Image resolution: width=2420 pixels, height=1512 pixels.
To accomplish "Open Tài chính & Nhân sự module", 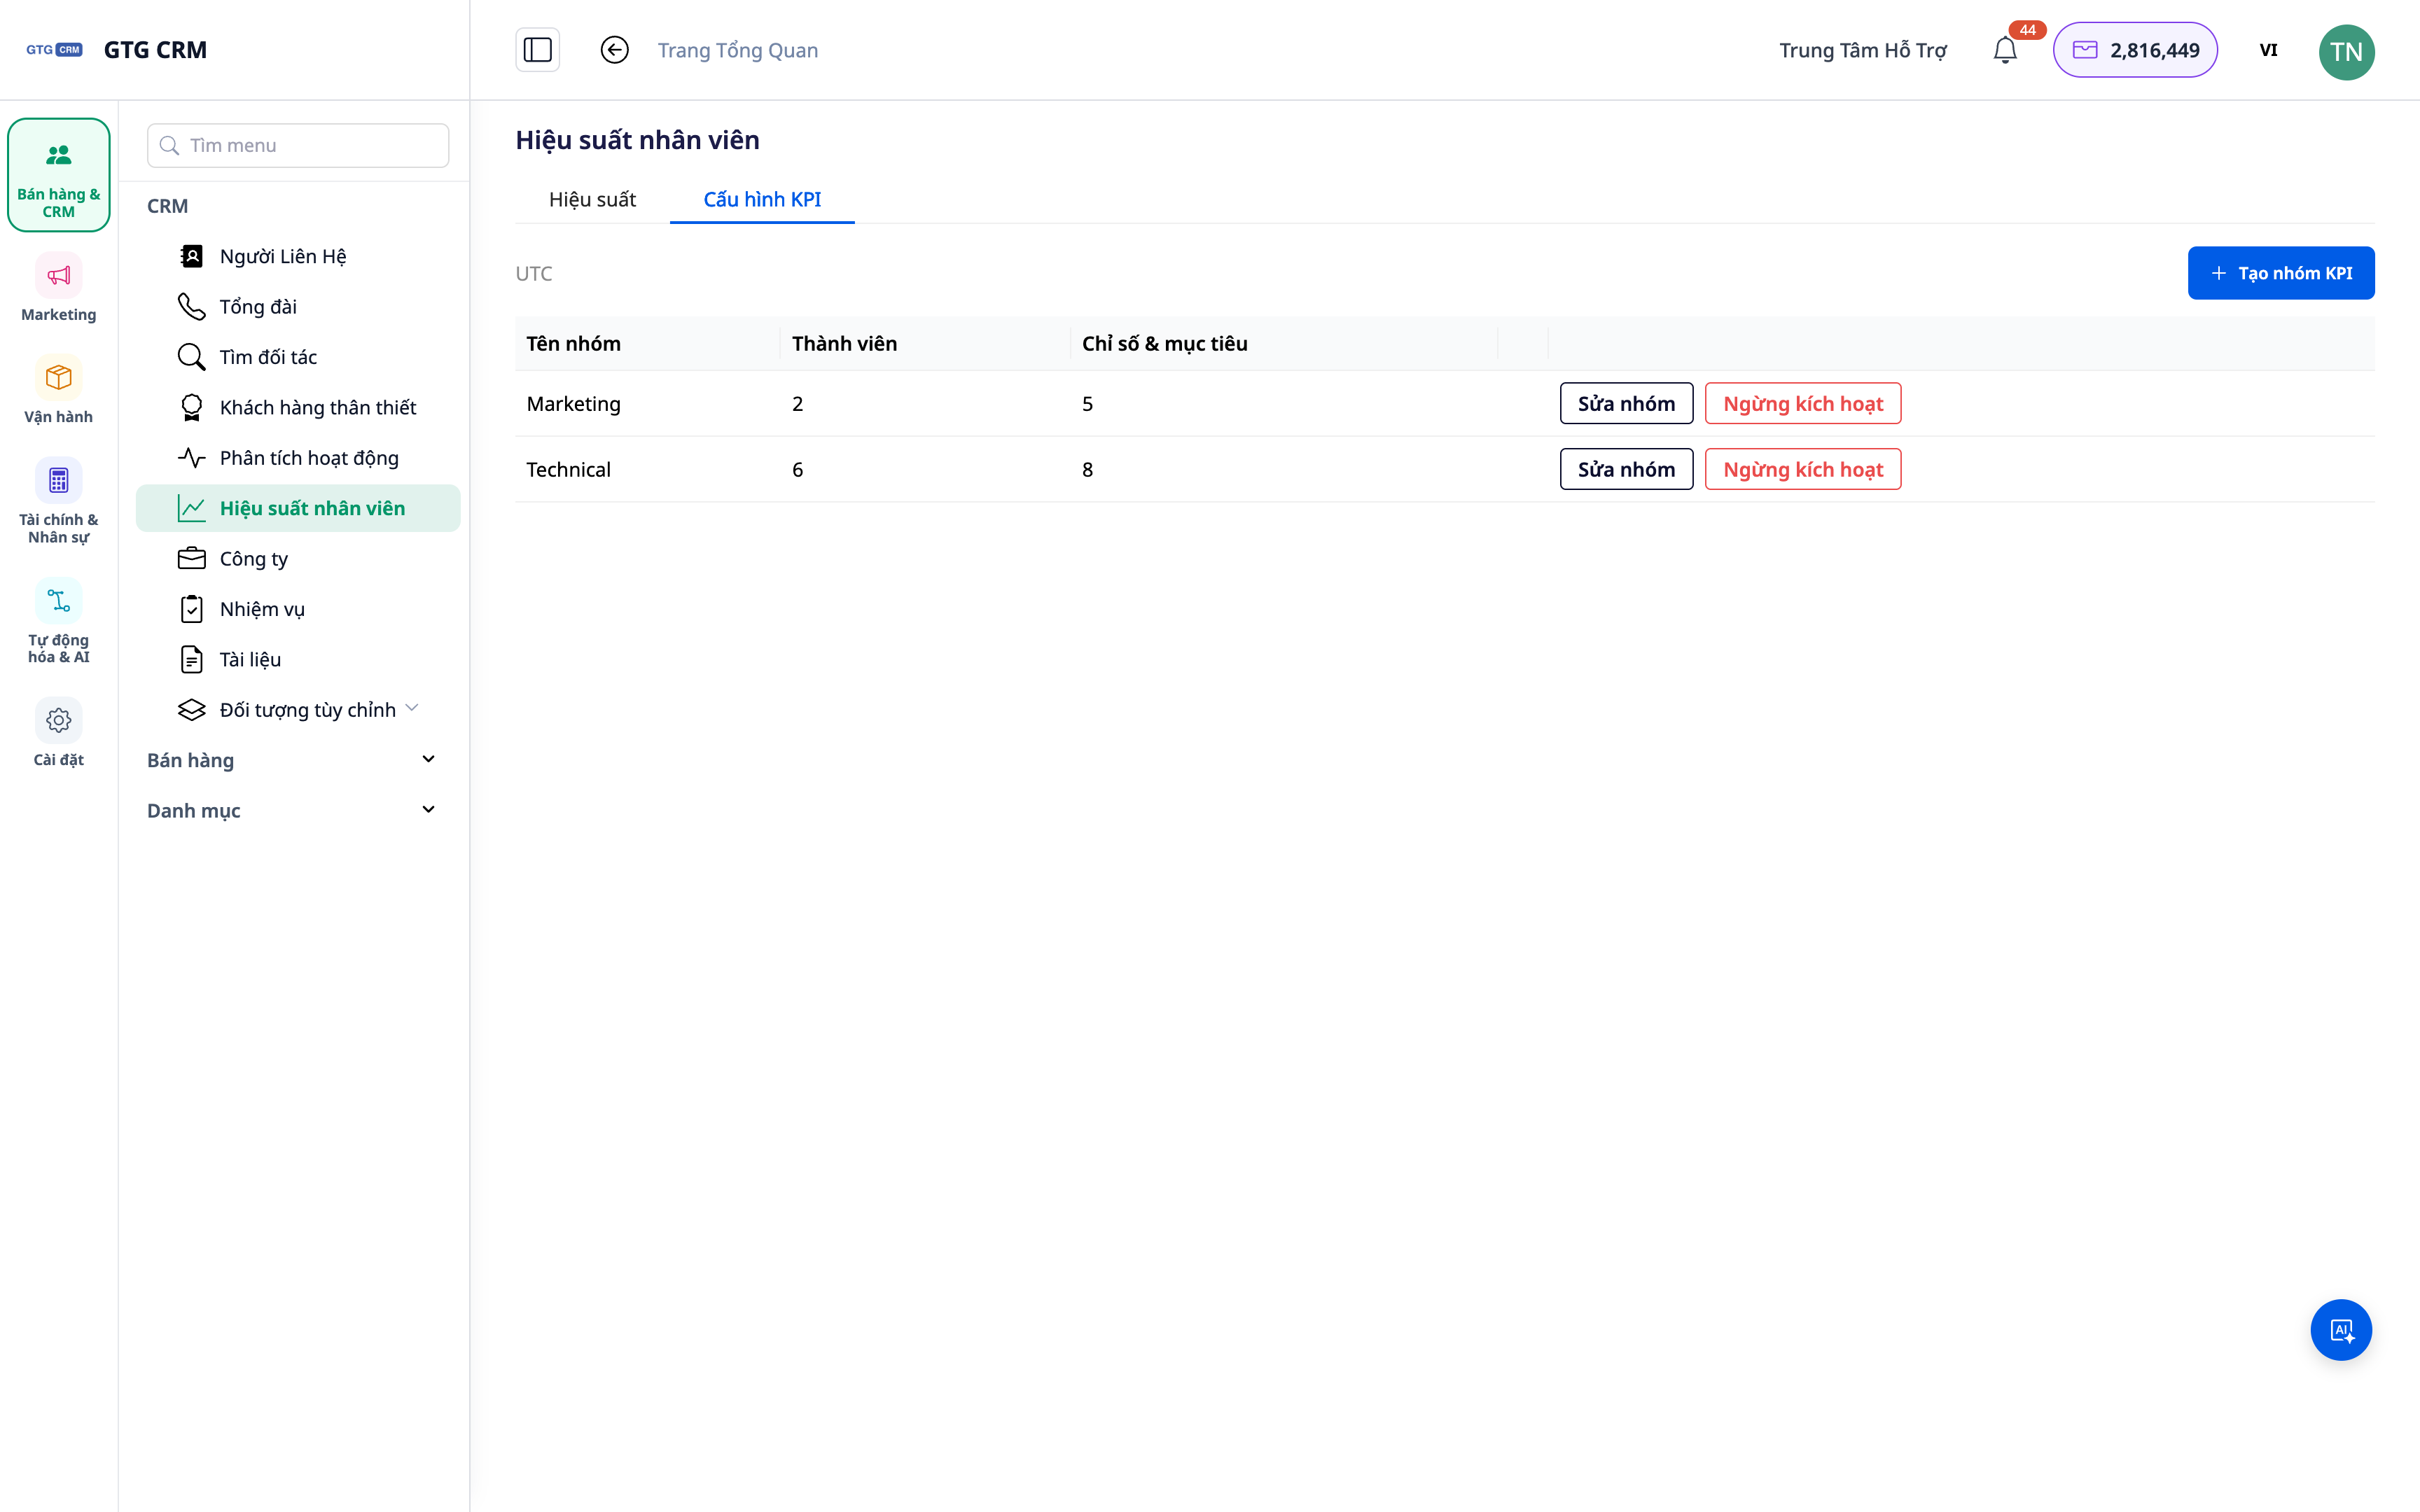I will (x=59, y=500).
